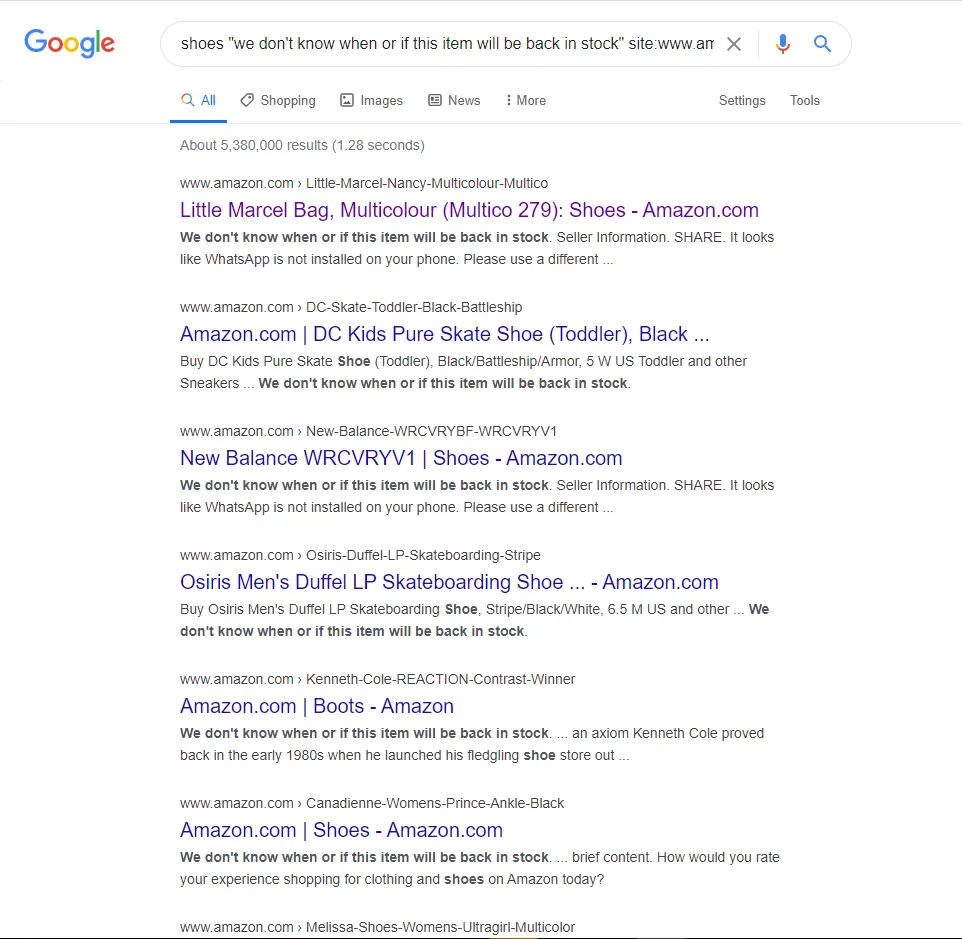Open the Amazon.com | Shoes result link
This screenshot has width=962, height=939.
(x=341, y=830)
